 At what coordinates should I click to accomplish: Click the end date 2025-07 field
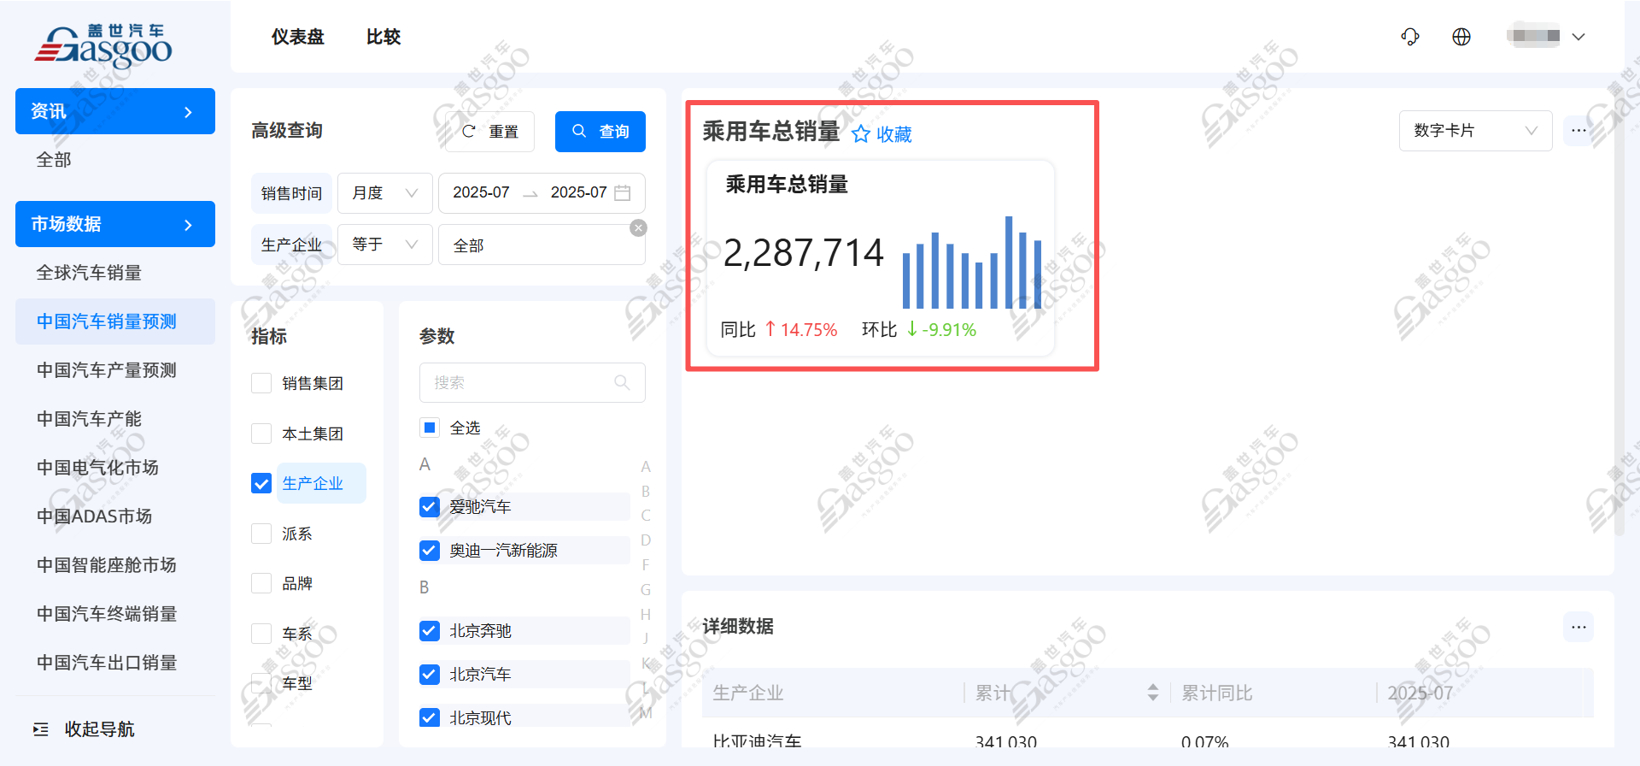coord(579,193)
